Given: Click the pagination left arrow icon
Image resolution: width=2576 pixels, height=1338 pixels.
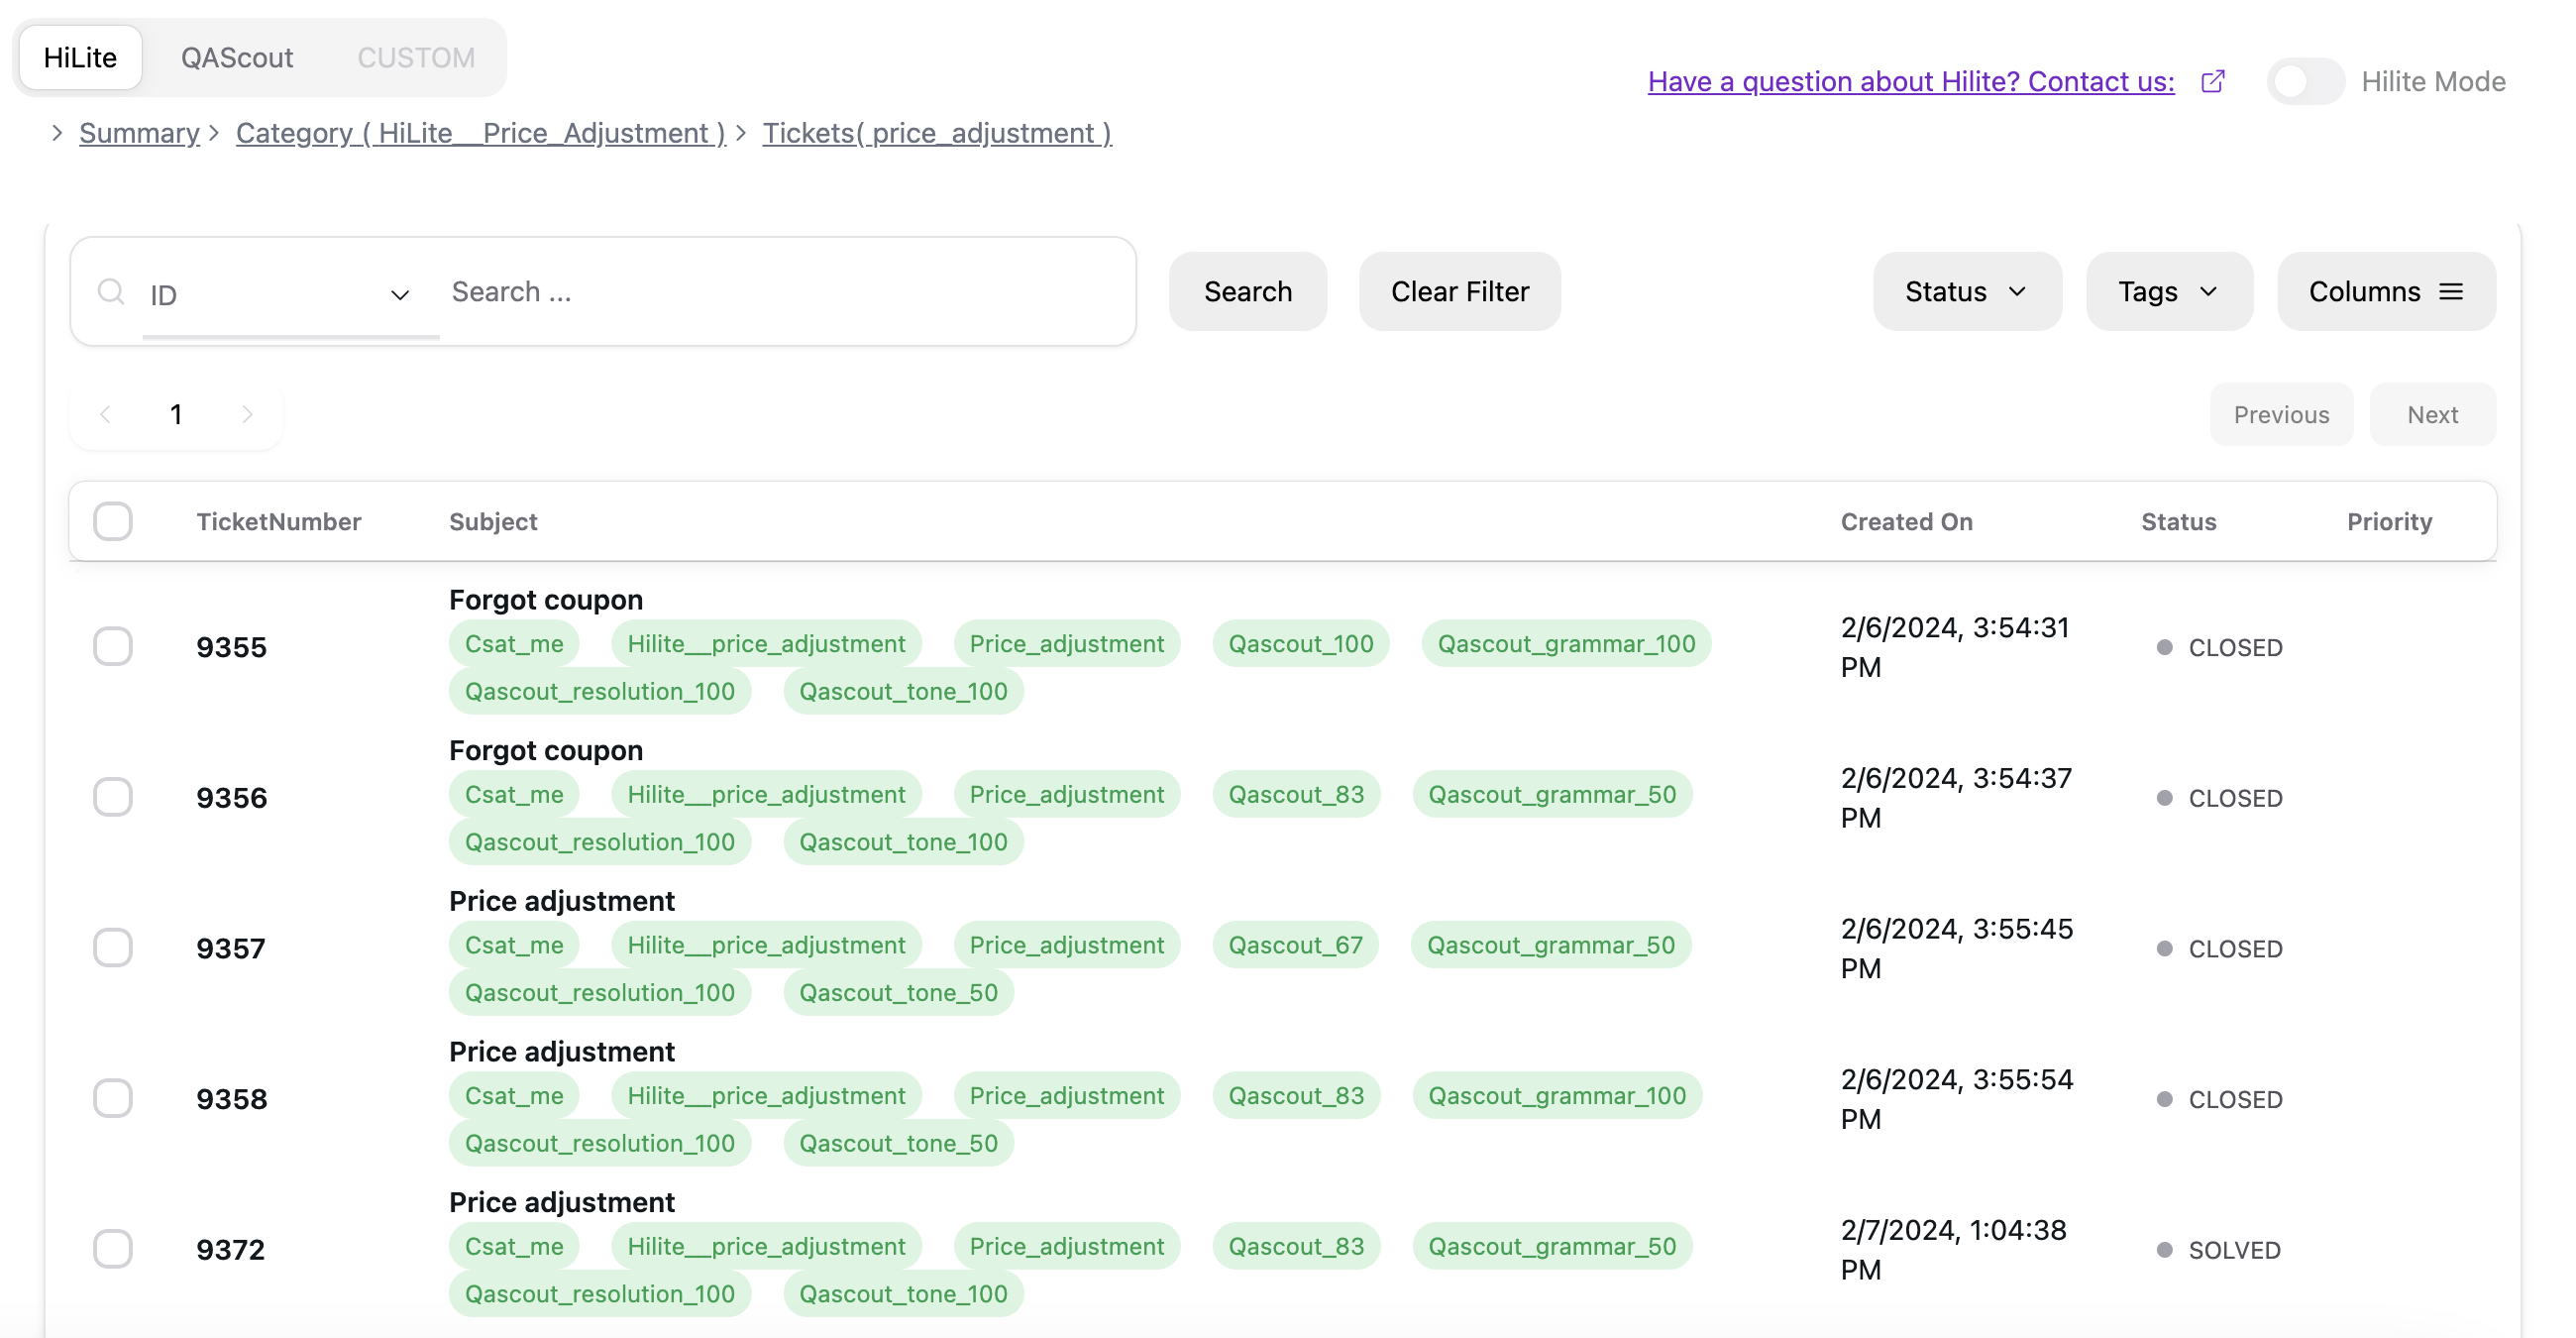Looking at the screenshot, I should click(106, 414).
